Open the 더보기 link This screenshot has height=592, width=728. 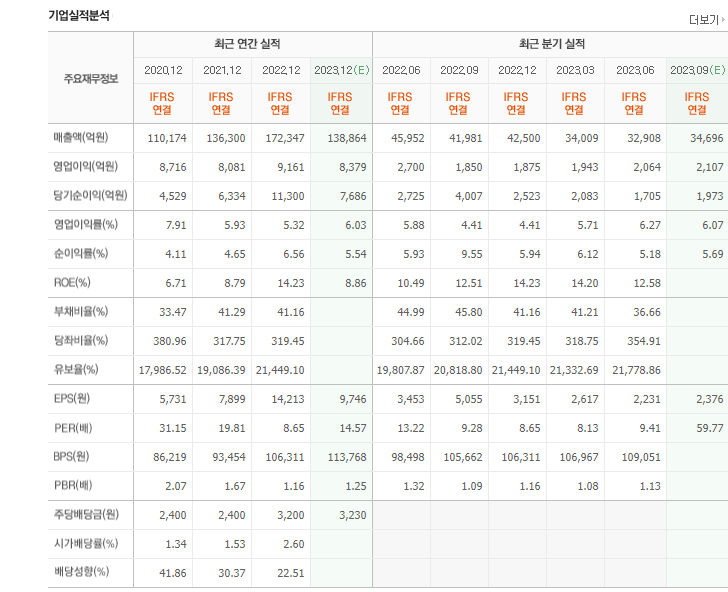tap(706, 20)
